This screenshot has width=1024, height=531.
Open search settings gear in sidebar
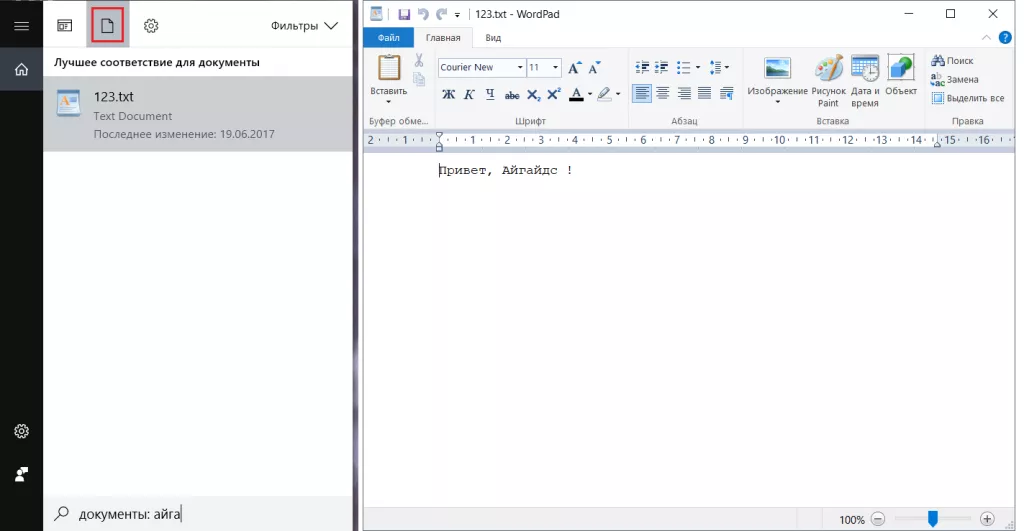point(22,431)
